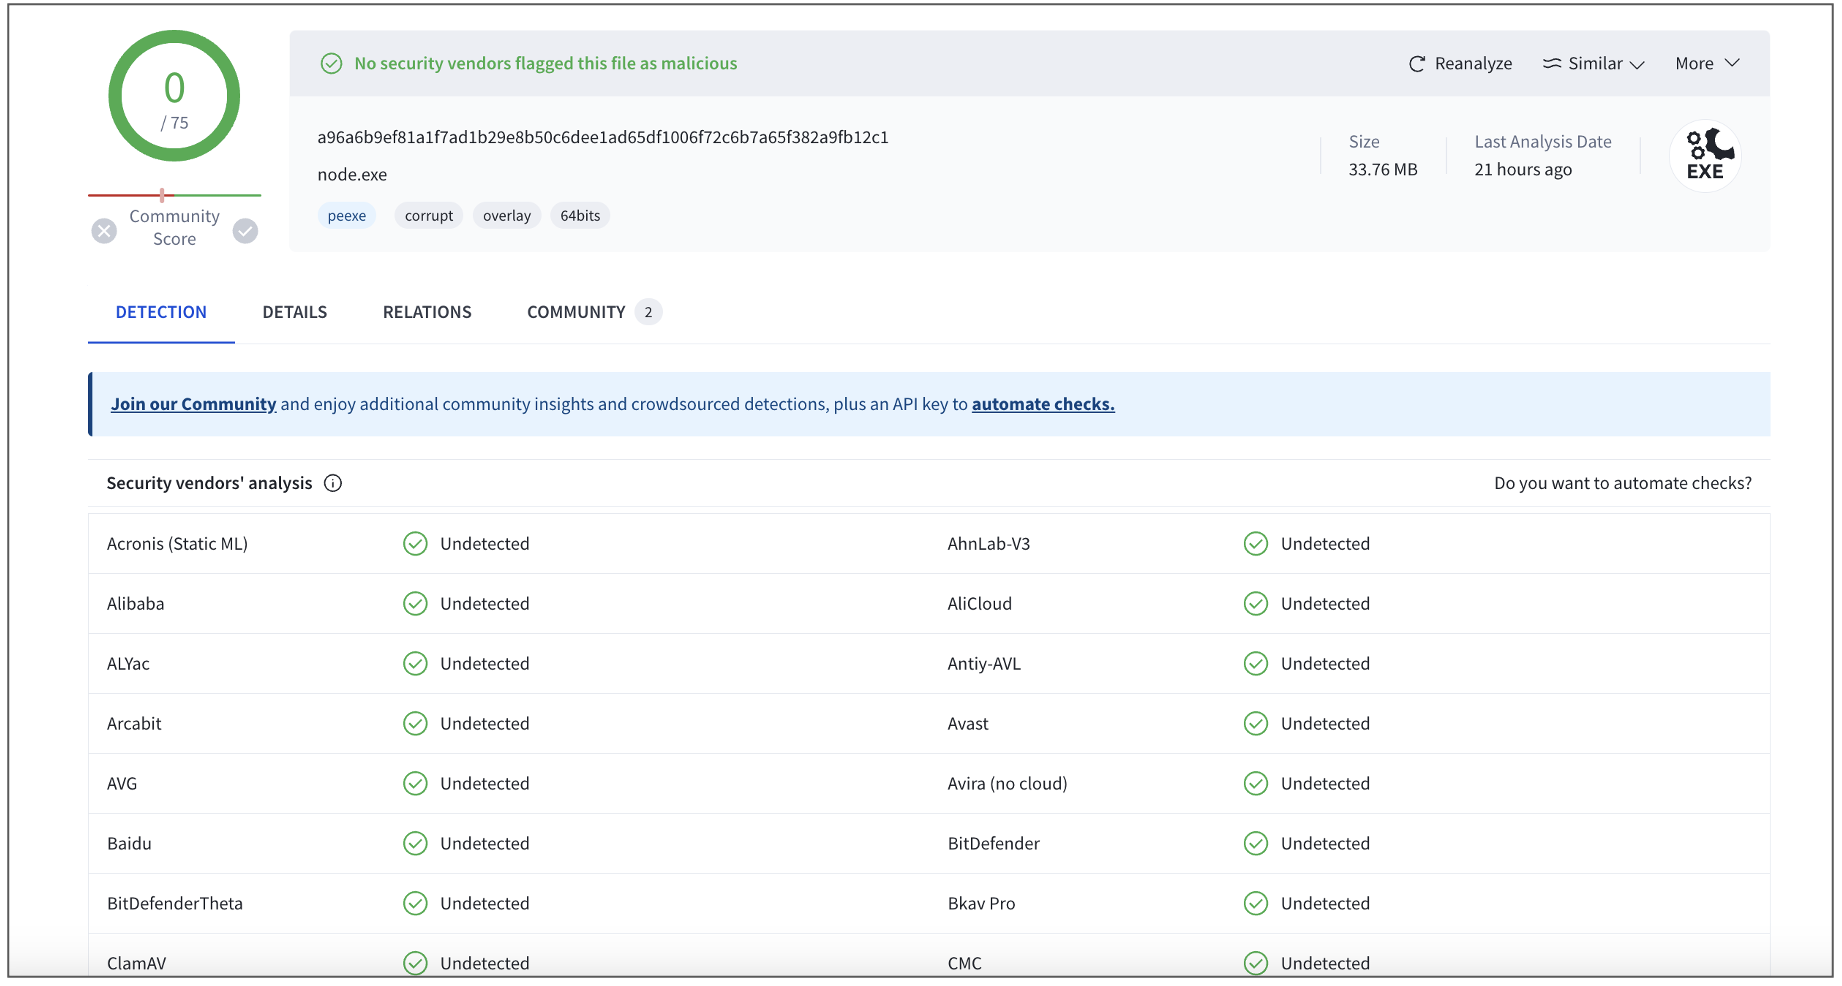Image resolution: width=1842 pixels, height=986 pixels.
Task: Follow the Join our Community link
Action: [193, 404]
